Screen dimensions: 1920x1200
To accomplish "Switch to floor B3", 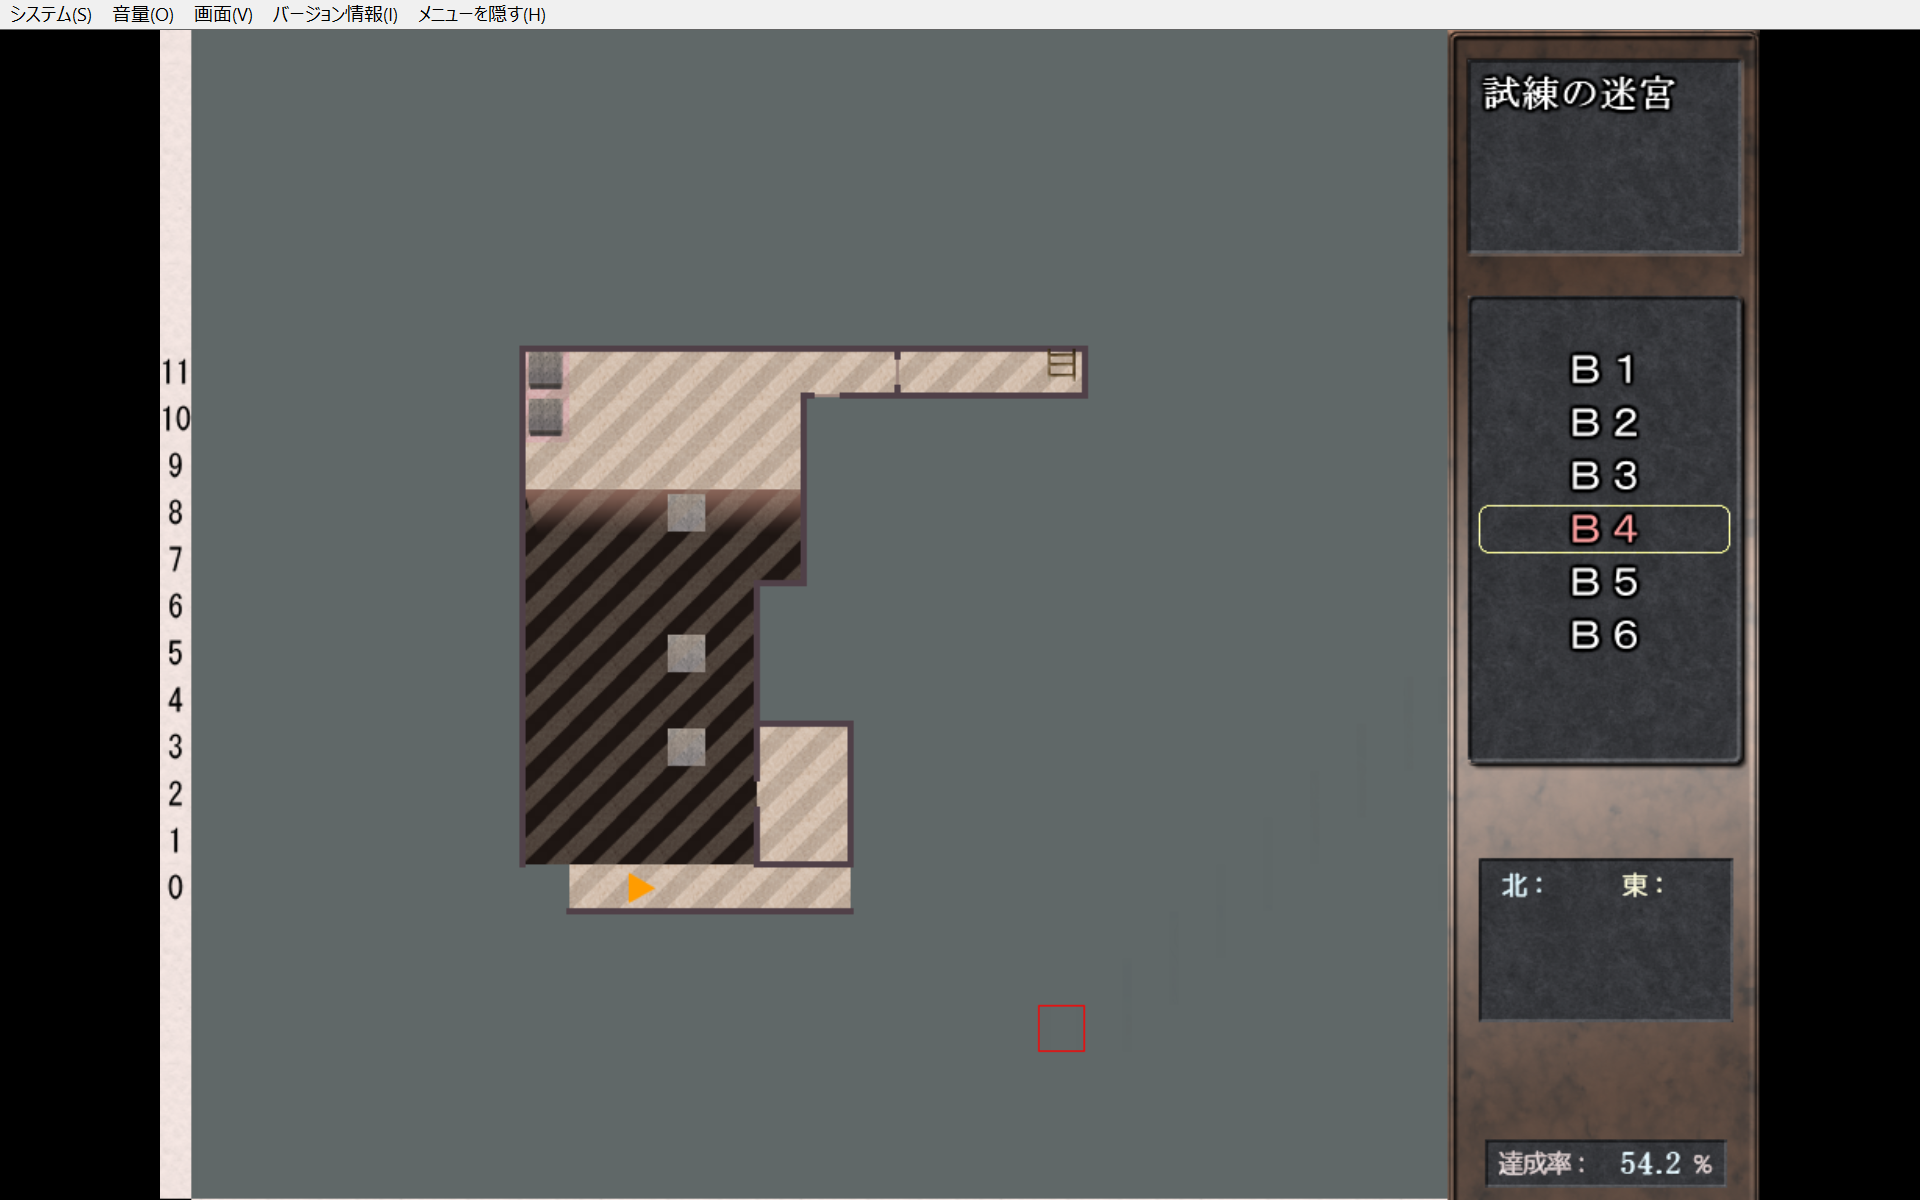I will pos(1603,476).
